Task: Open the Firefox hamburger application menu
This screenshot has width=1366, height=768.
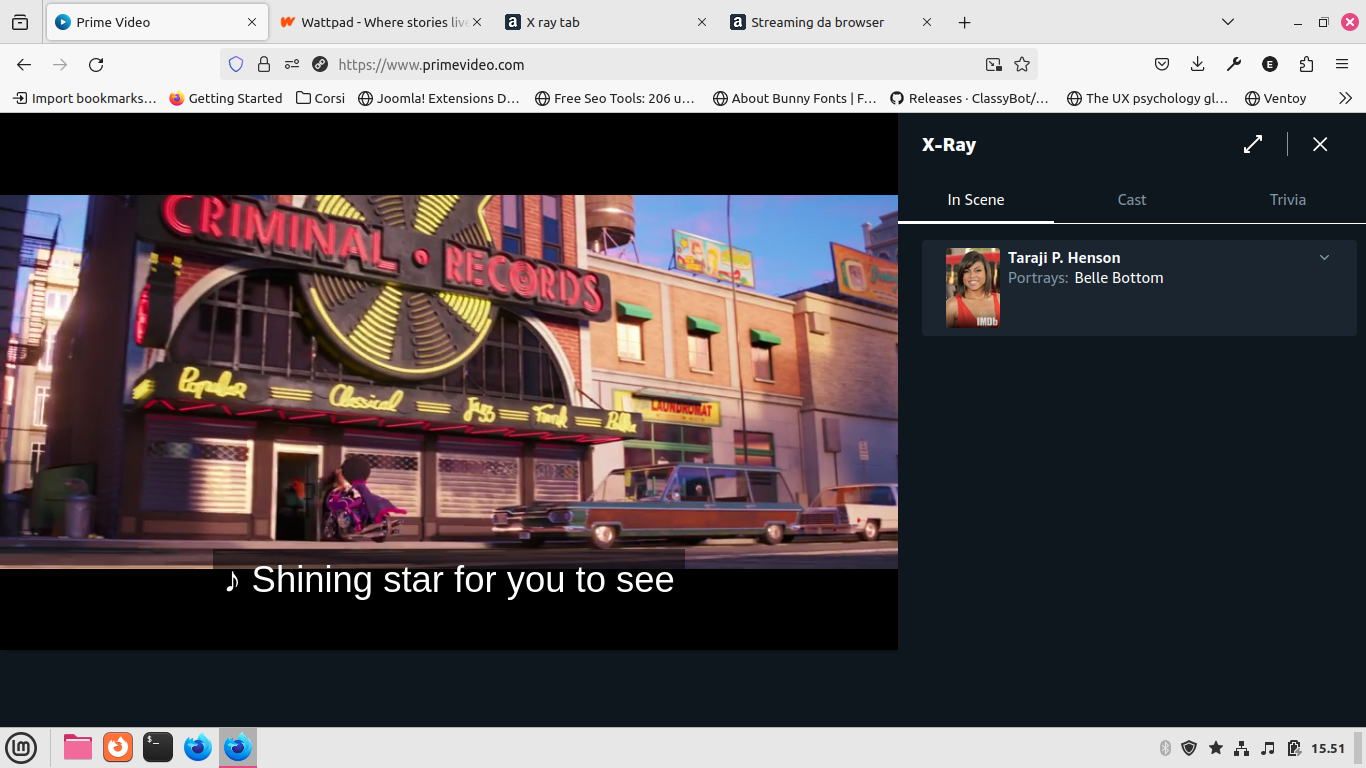Action: 1342,65
